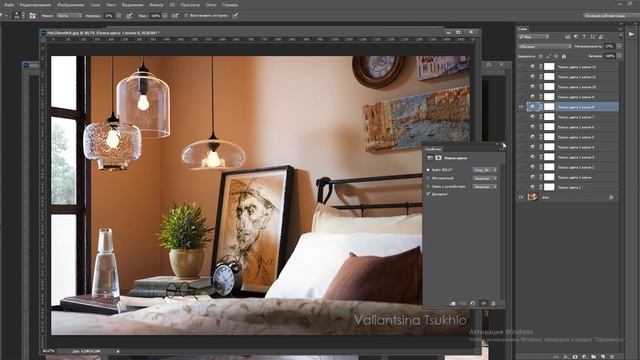Check the Восстановить историю checkbox

186,16
